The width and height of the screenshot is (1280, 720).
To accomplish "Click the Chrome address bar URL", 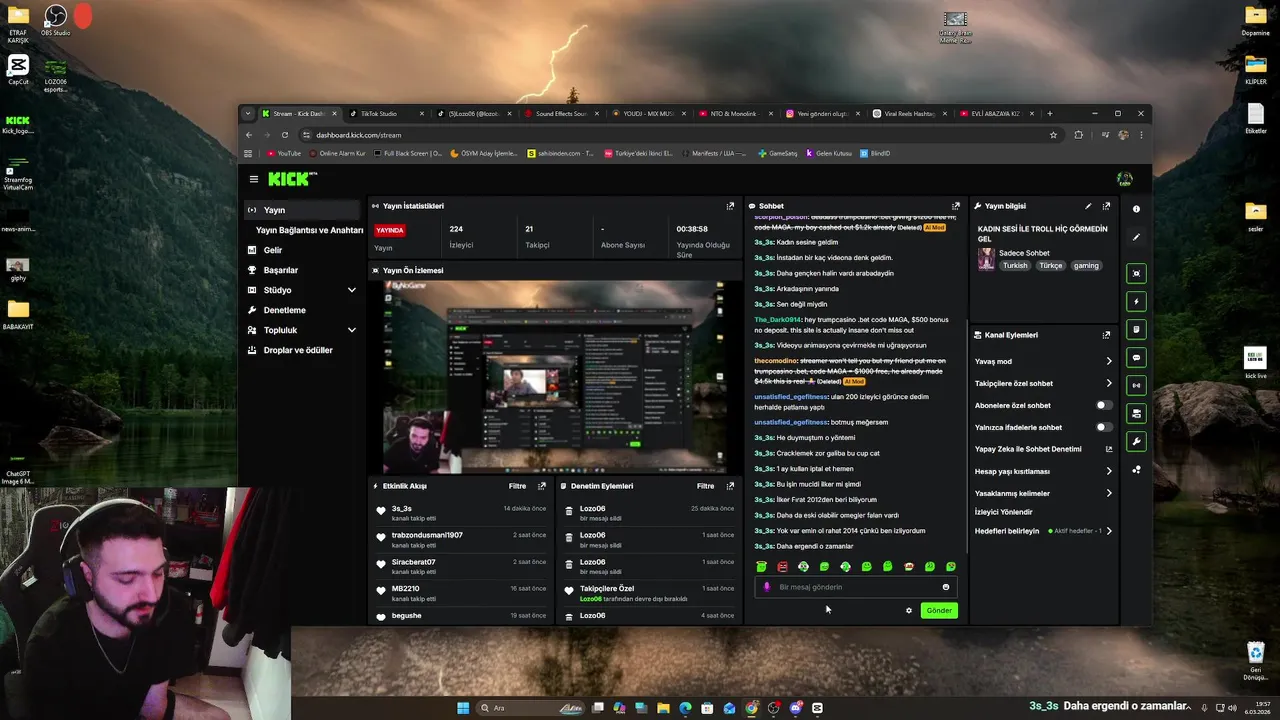I will pyautogui.click(x=359, y=135).
